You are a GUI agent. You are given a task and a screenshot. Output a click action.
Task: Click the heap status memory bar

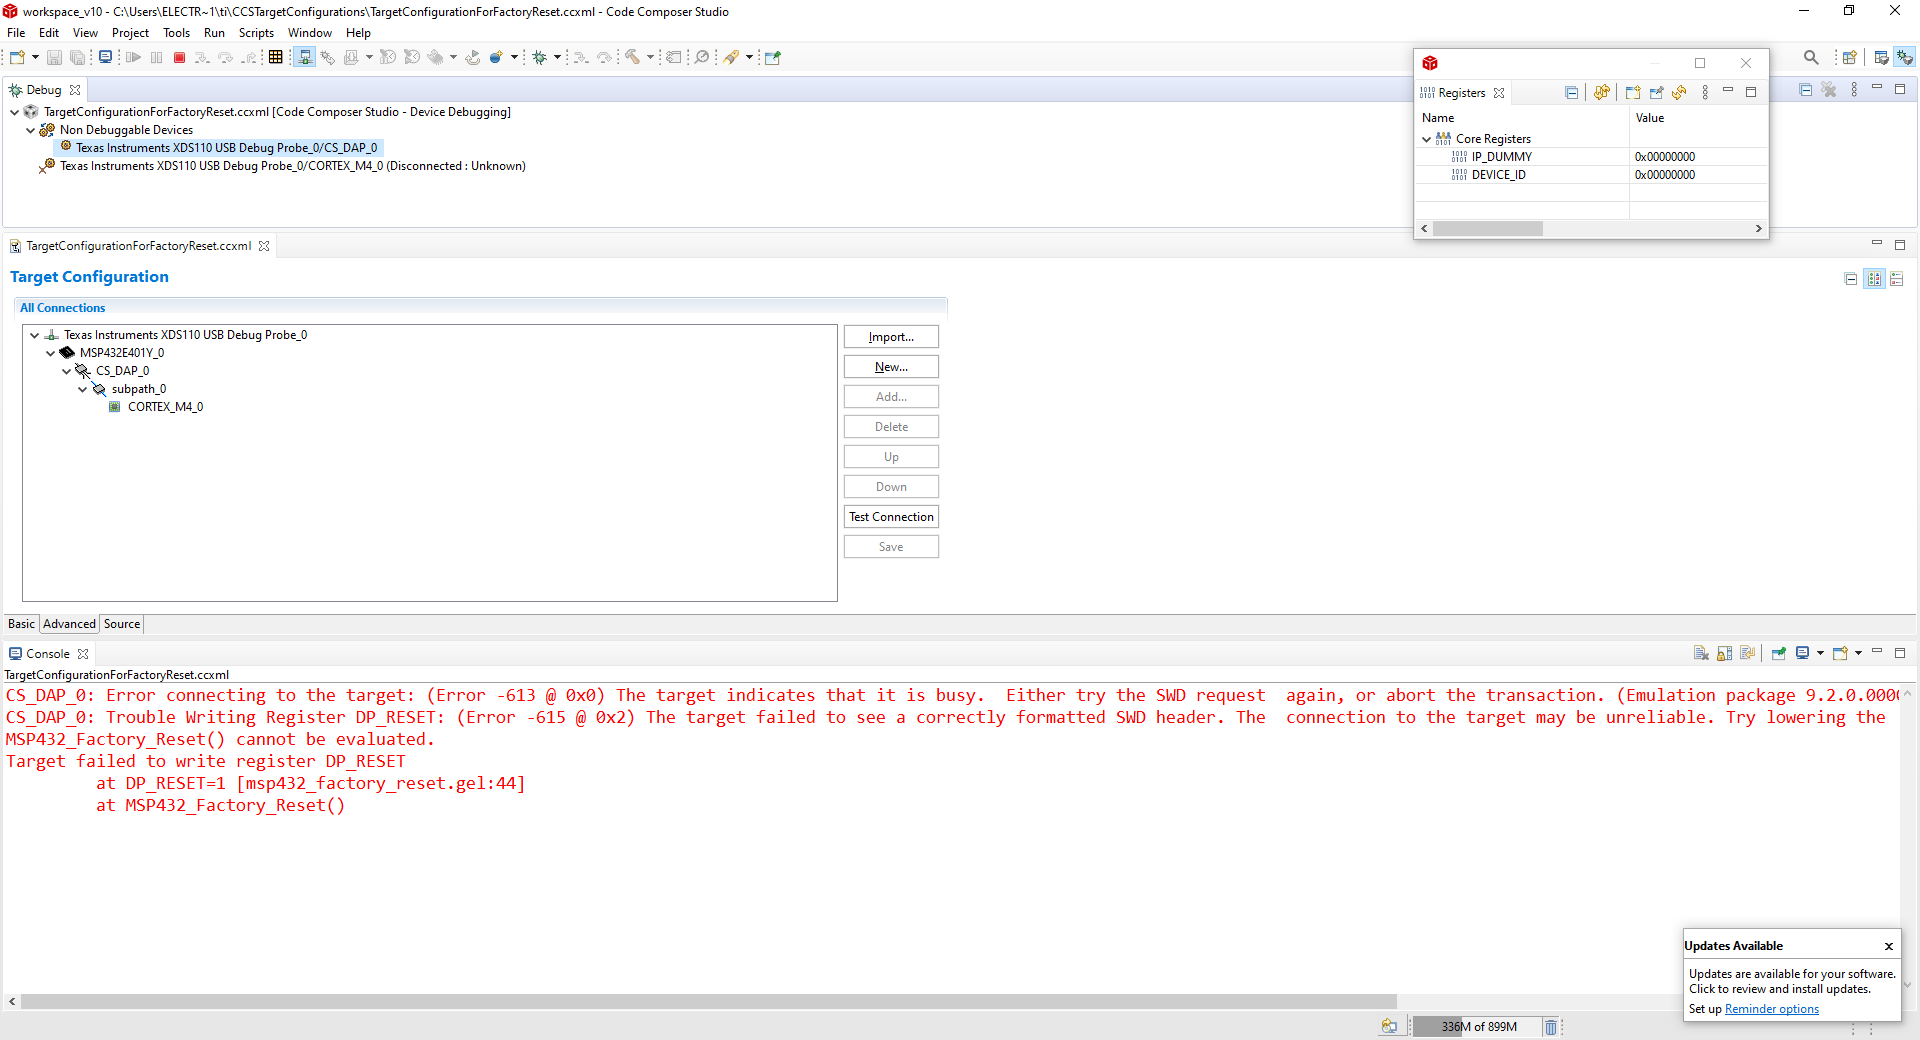1479,1027
